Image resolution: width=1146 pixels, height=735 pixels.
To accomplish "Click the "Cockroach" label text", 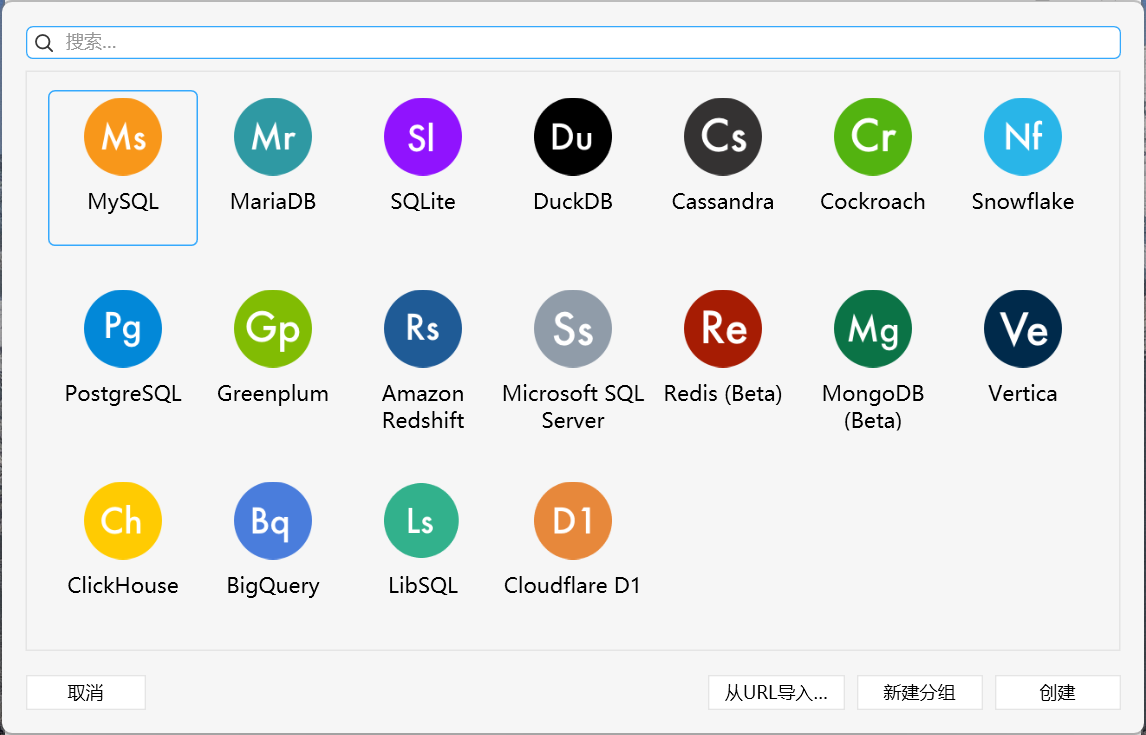I will coord(873,202).
